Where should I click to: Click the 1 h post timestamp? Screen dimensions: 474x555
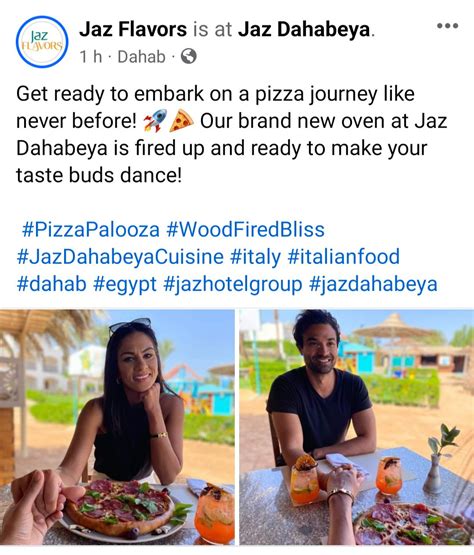click(91, 57)
